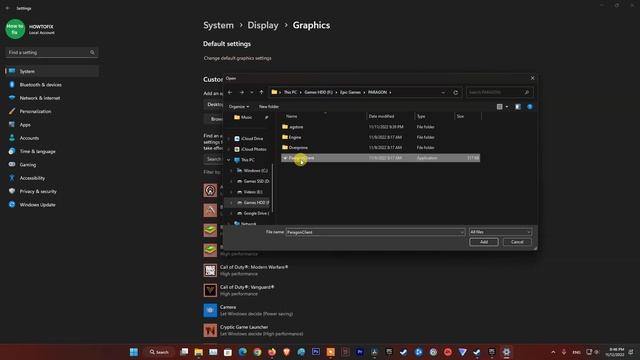Select the ParagonClient application file
Screen dimensions: 640x360
pos(380,158)
